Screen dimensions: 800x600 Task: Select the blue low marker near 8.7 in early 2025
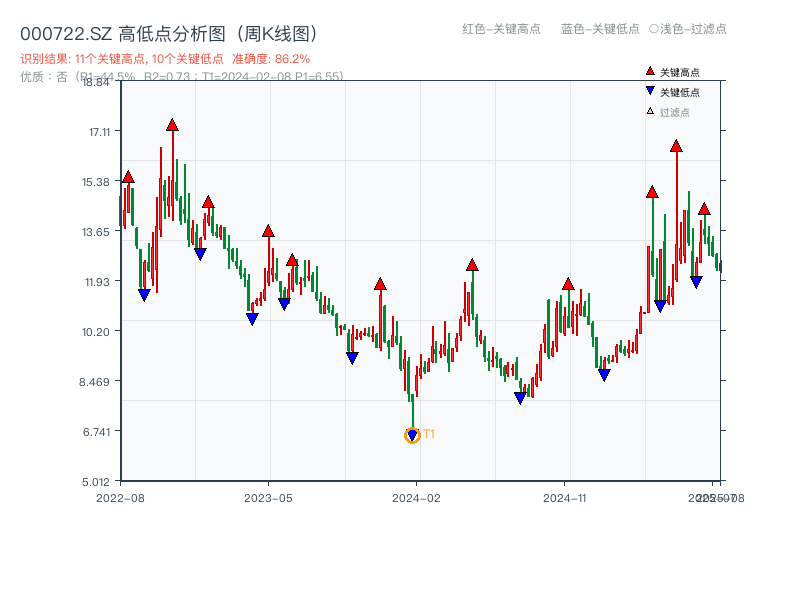pyautogui.click(x=604, y=375)
